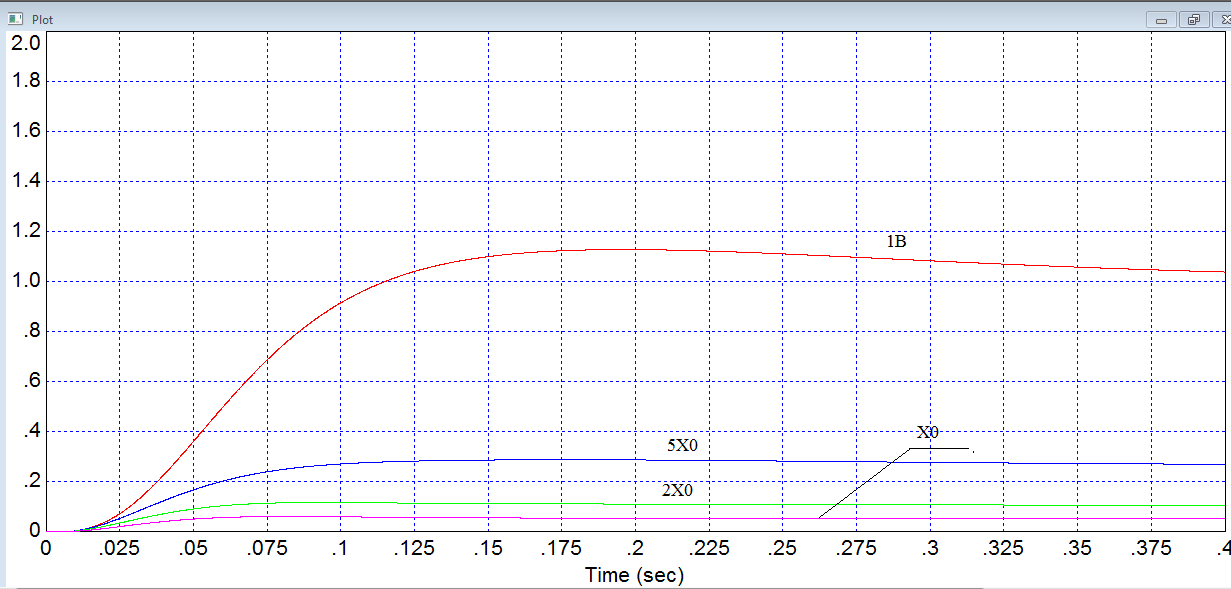Click the .125 time-axis tick label
1231x589 pixels.
tap(414, 548)
